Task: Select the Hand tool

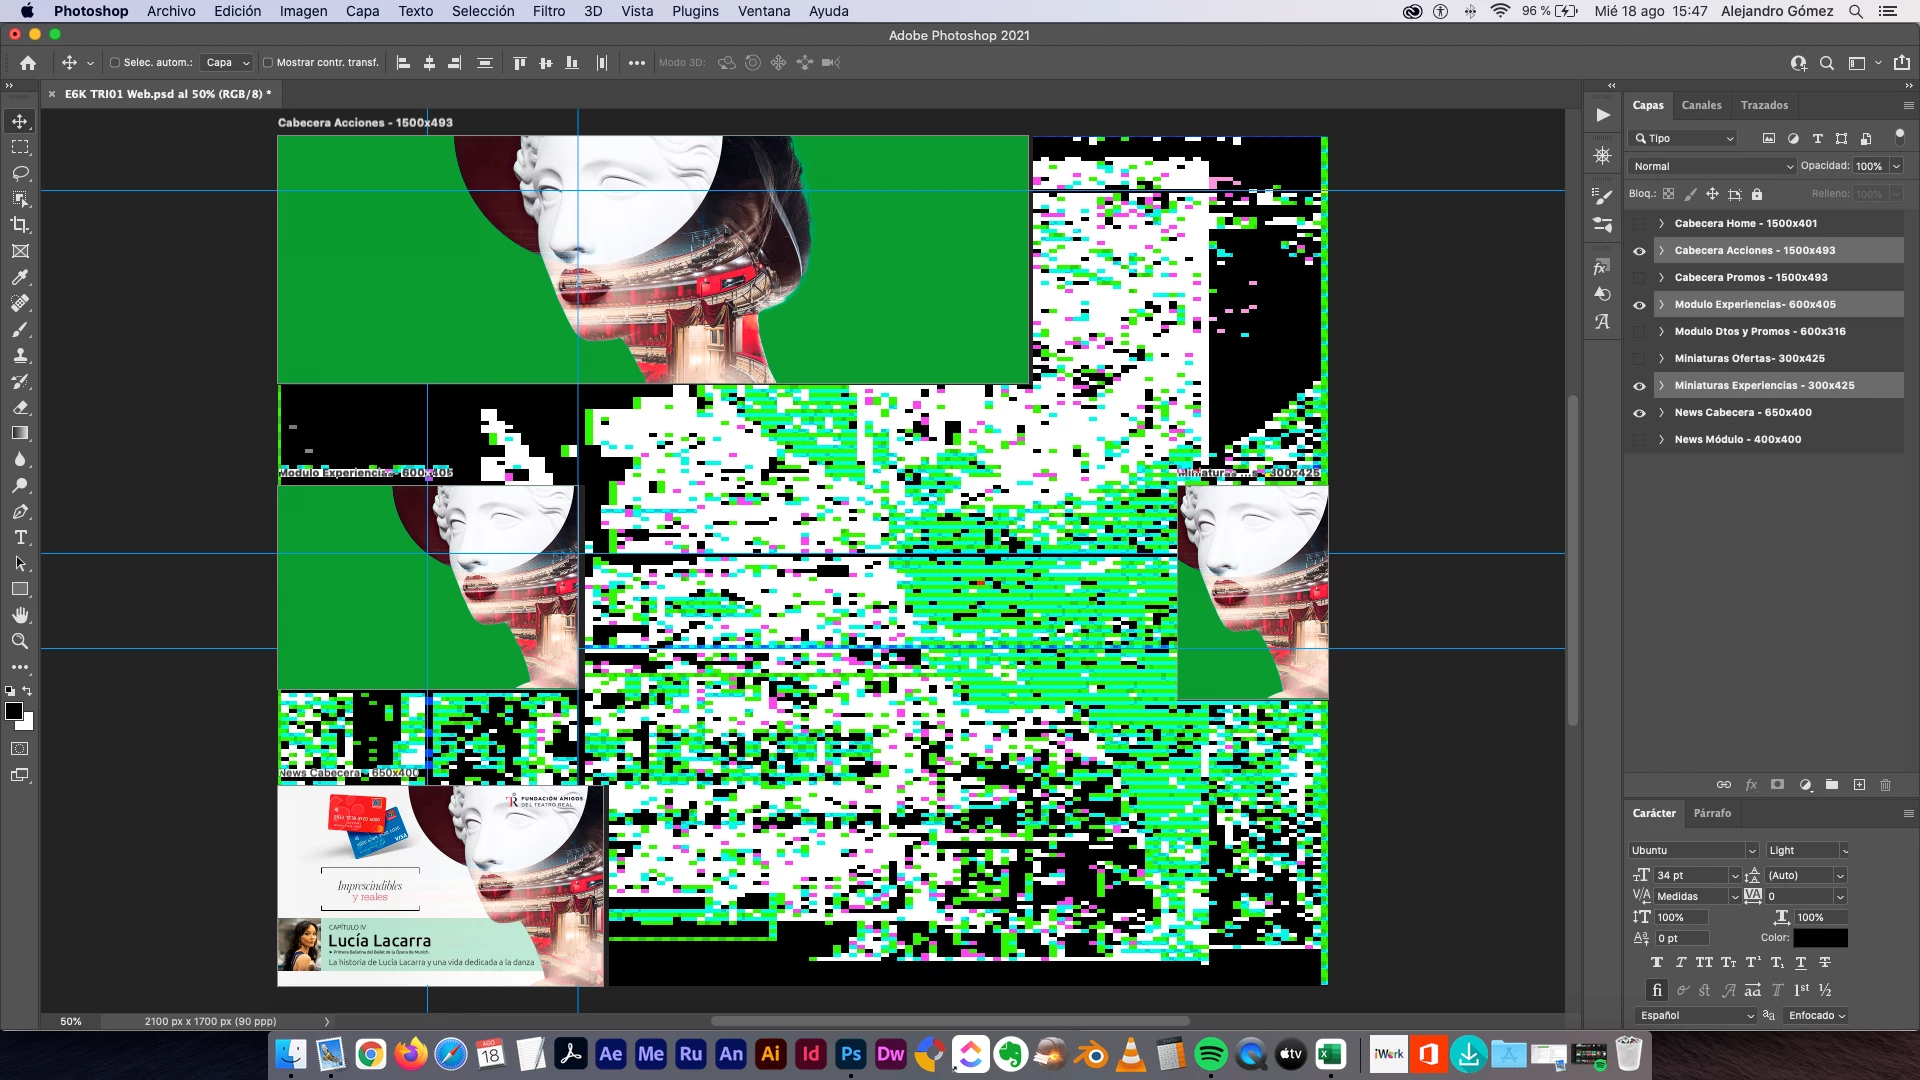Action: click(x=20, y=615)
